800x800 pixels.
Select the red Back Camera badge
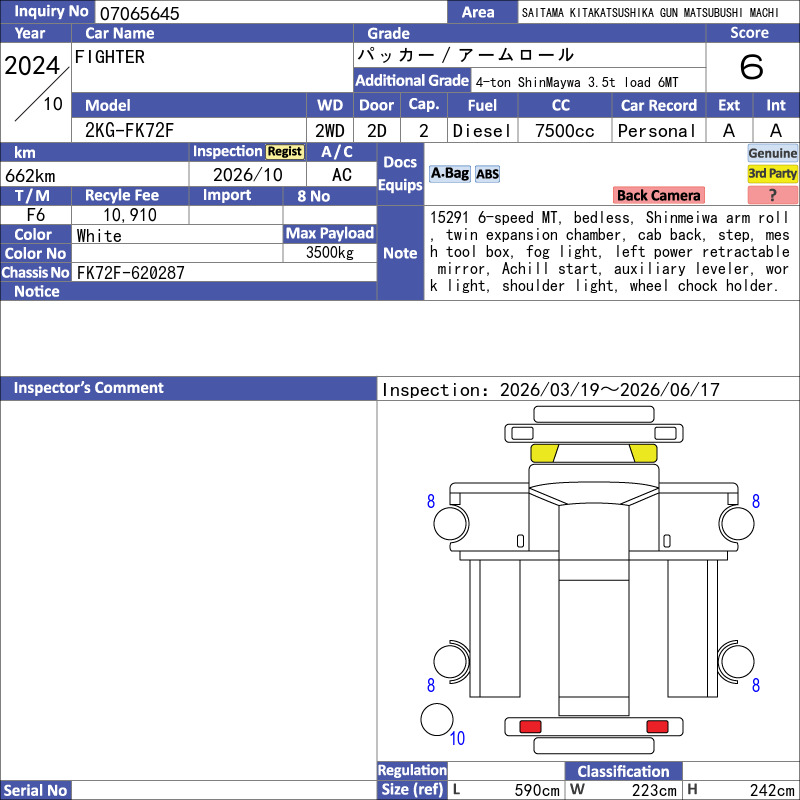658,195
